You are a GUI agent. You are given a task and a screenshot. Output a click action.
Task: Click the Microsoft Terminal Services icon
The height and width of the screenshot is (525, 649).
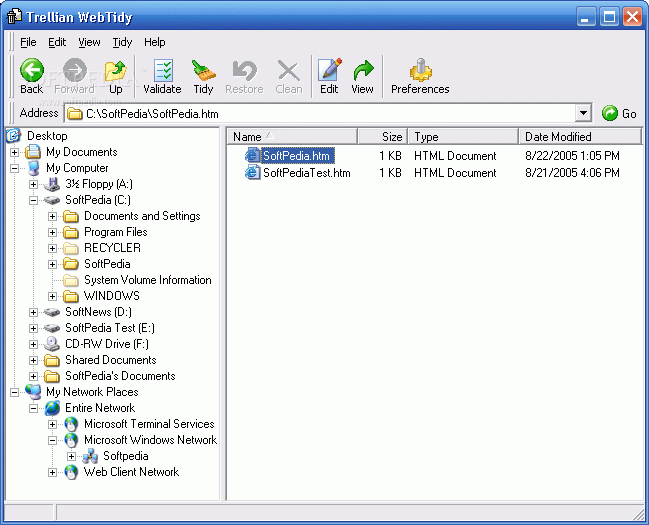pos(71,424)
